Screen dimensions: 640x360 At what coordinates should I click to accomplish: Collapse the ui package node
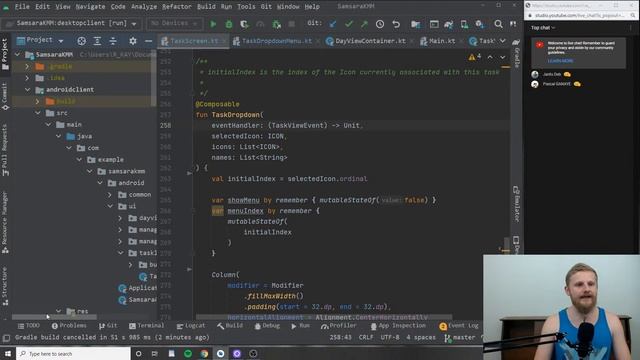point(110,206)
